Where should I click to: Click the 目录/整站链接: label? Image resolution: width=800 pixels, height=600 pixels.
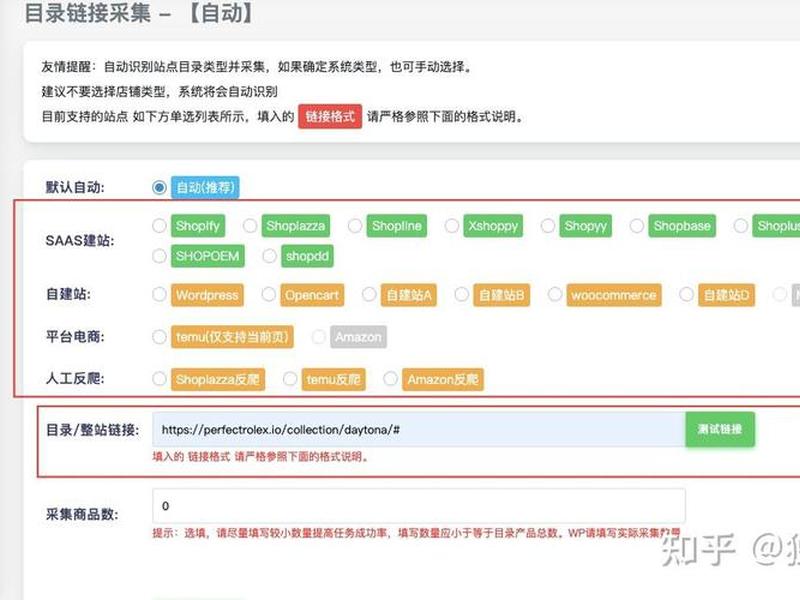coord(92,430)
